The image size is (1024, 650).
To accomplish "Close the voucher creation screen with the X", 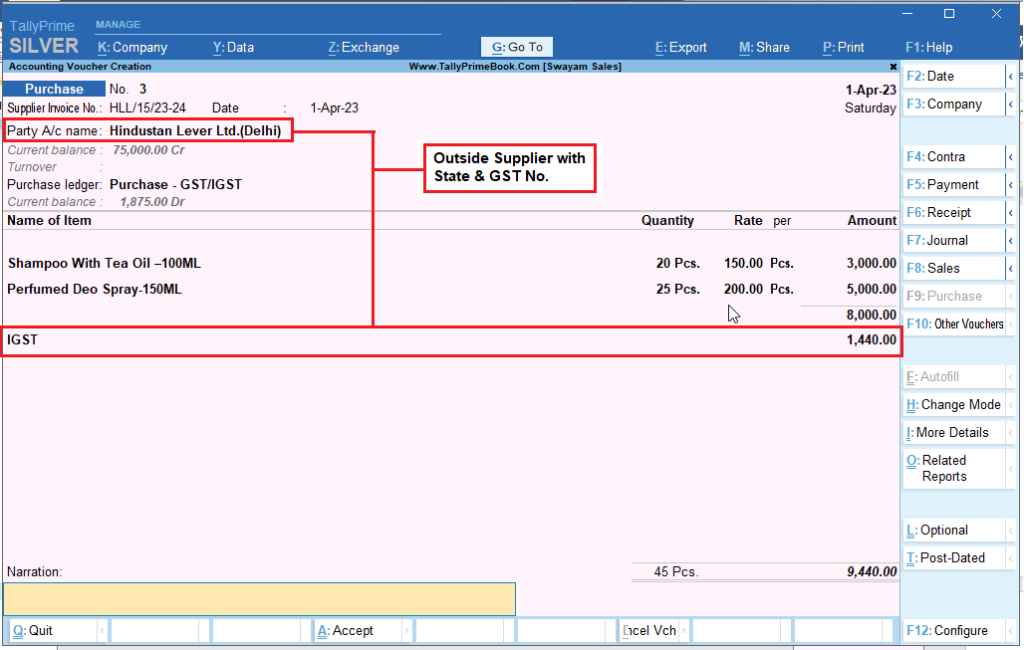I will point(893,67).
